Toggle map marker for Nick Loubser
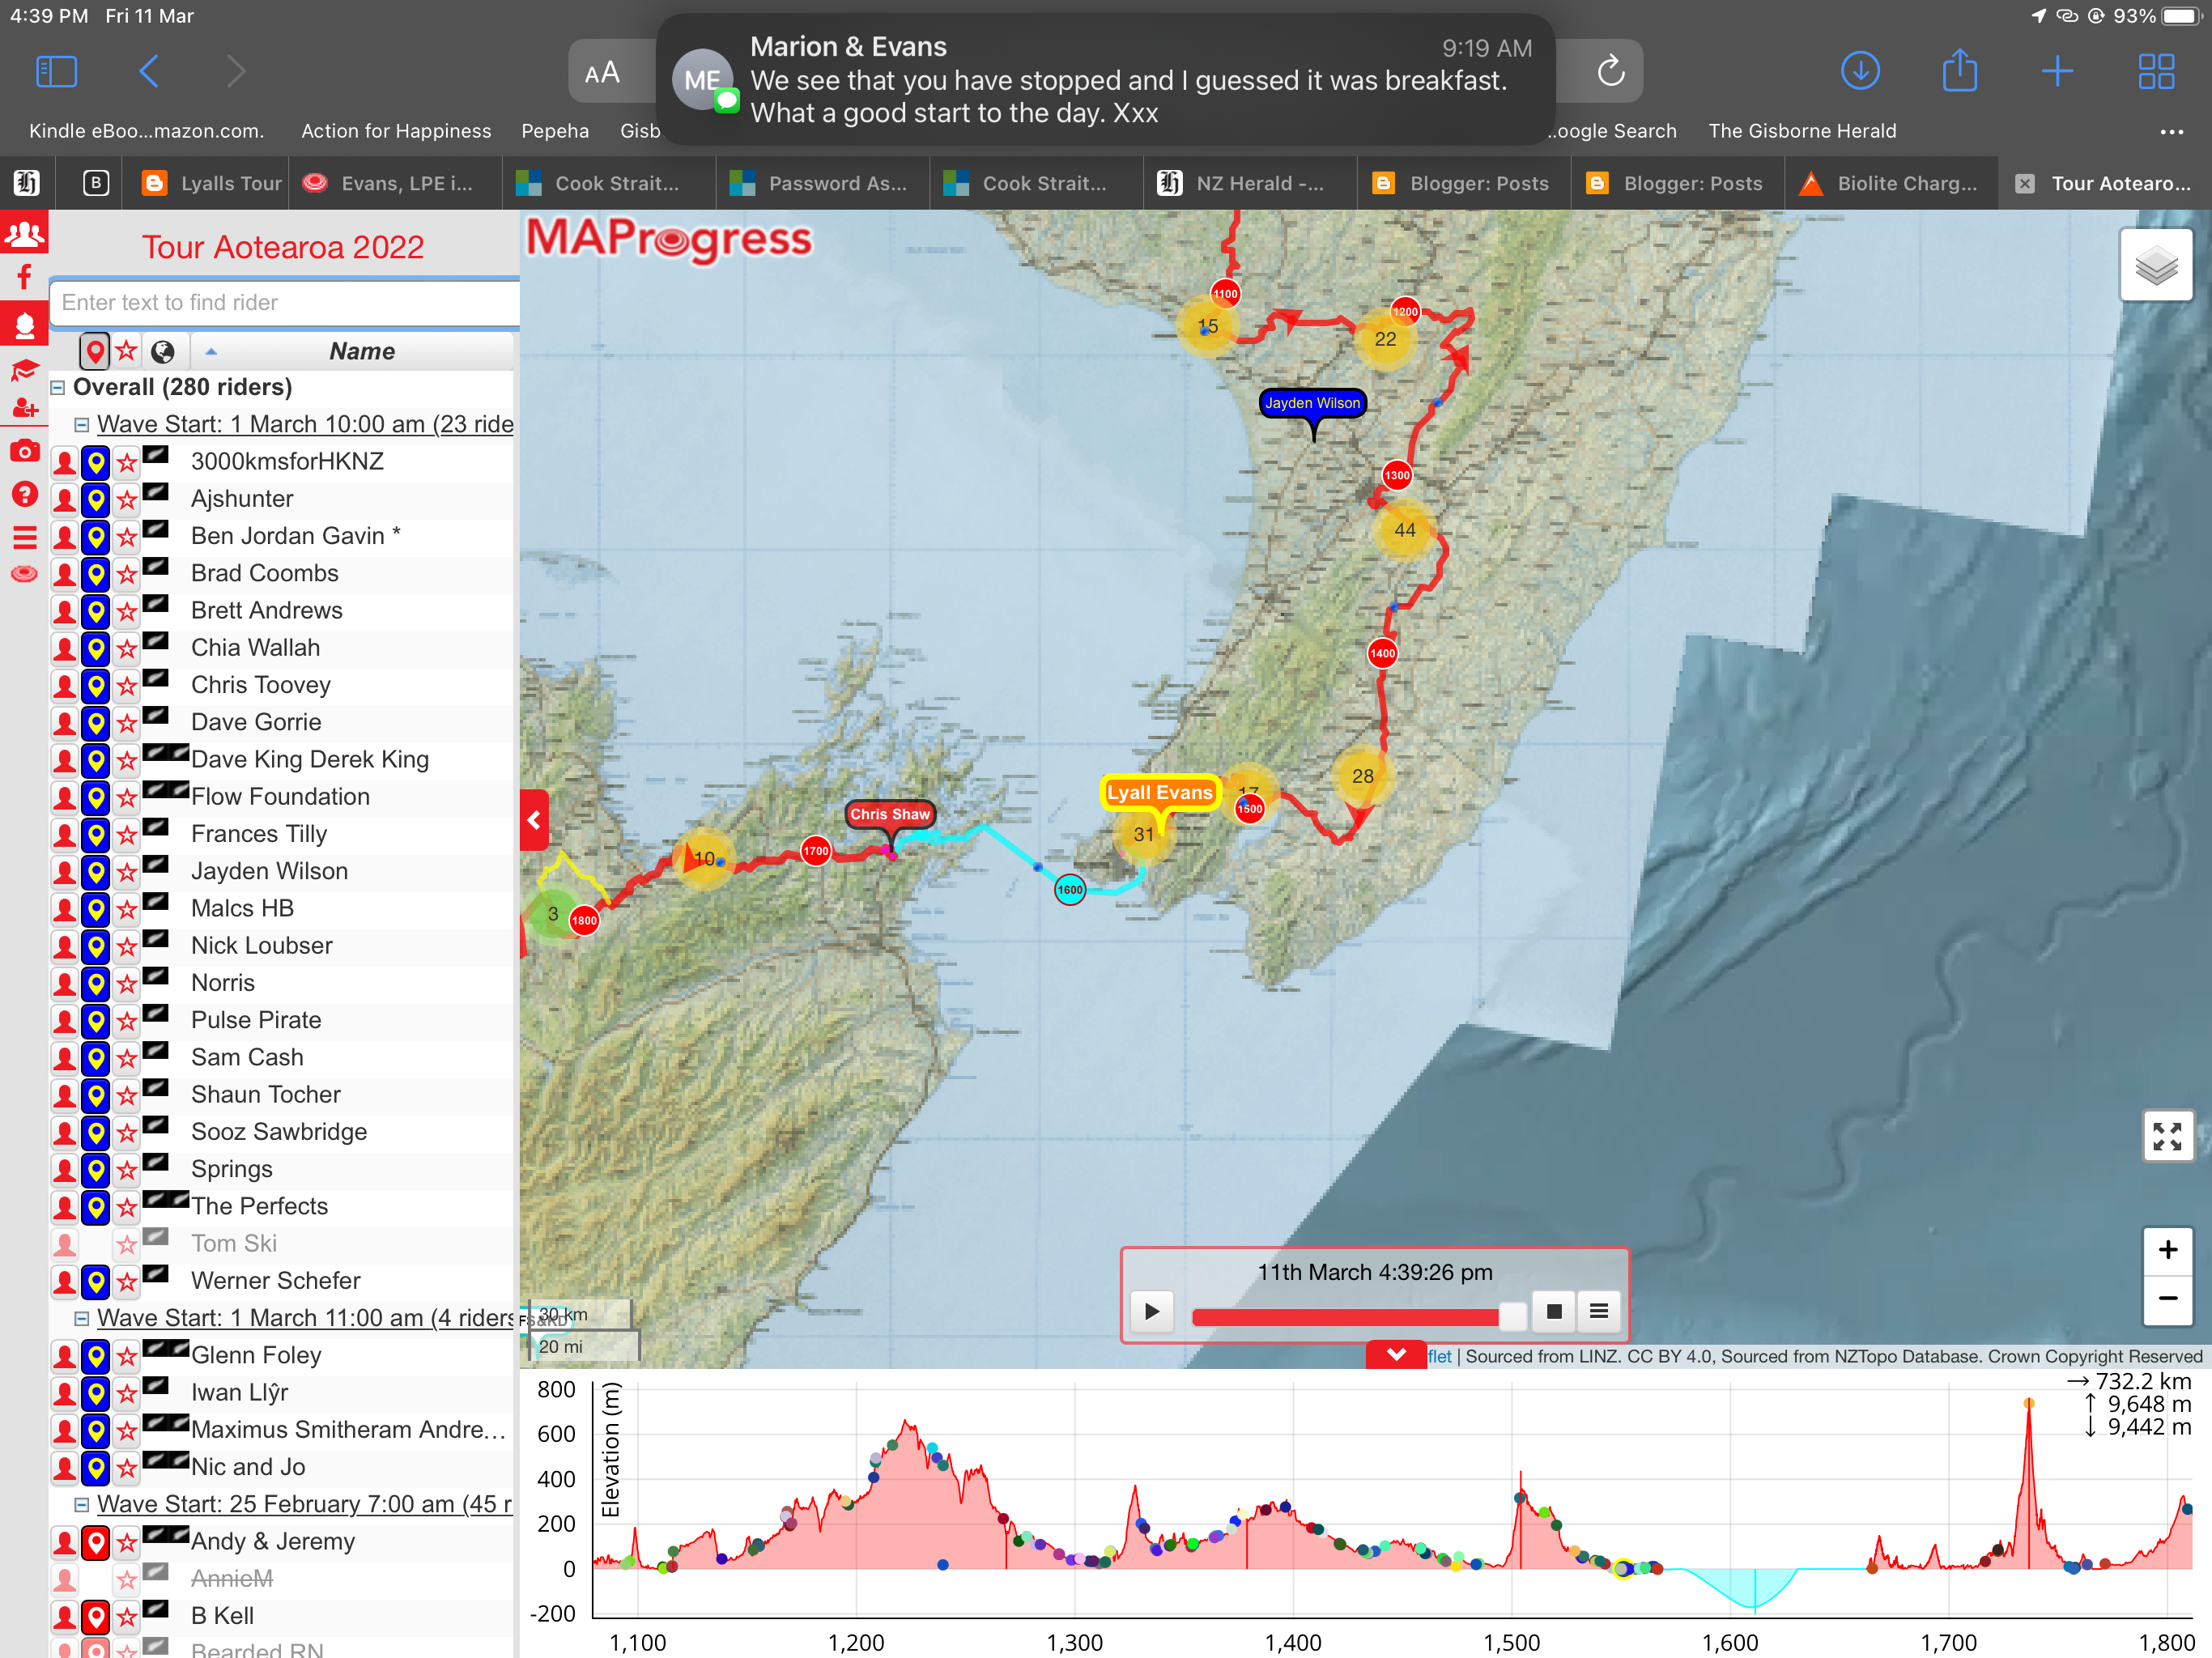 (x=95, y=946)
